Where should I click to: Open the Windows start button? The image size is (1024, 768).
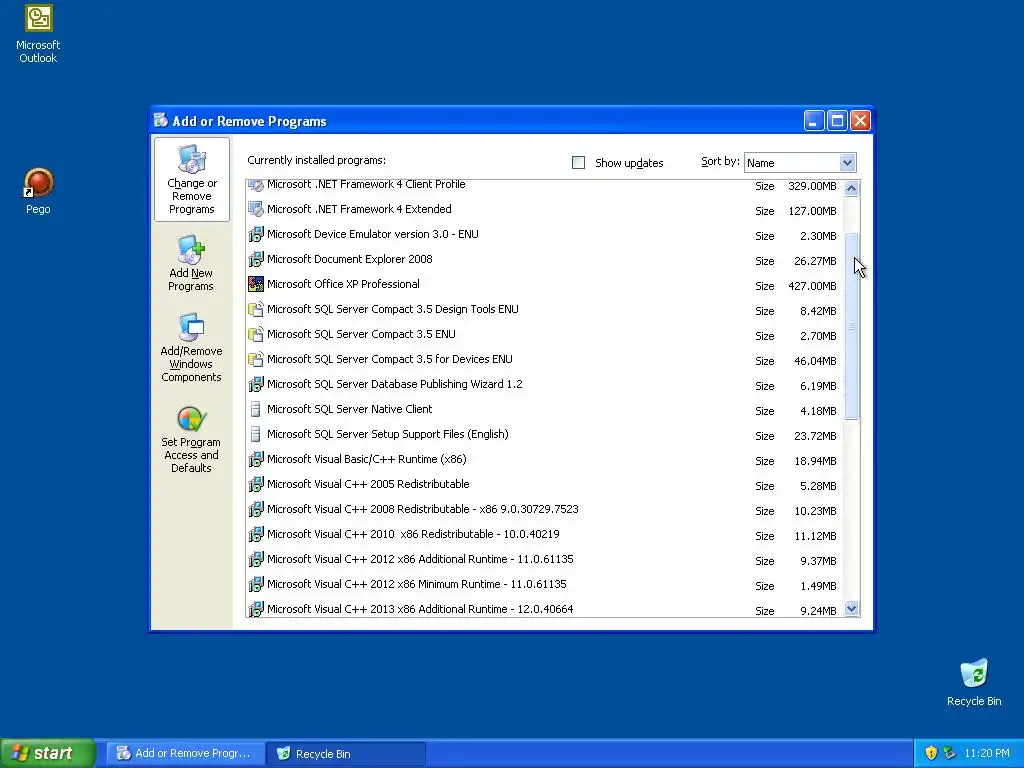[48, 753]
